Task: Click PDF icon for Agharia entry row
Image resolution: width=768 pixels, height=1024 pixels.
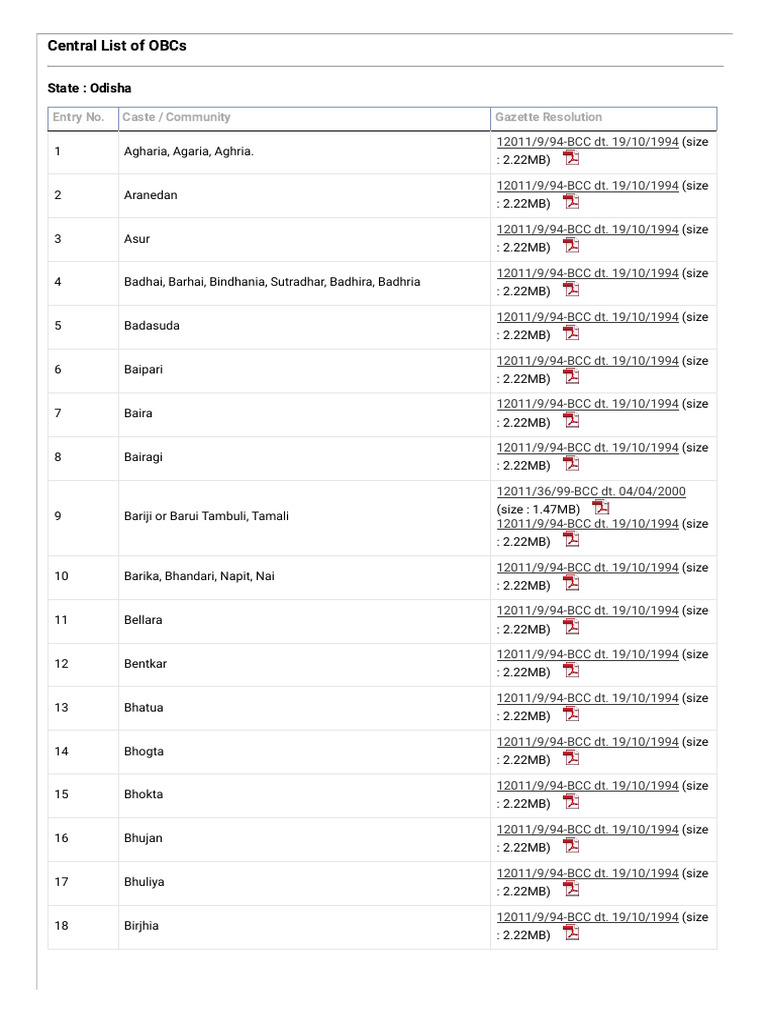Action: [x=570, y=158]
